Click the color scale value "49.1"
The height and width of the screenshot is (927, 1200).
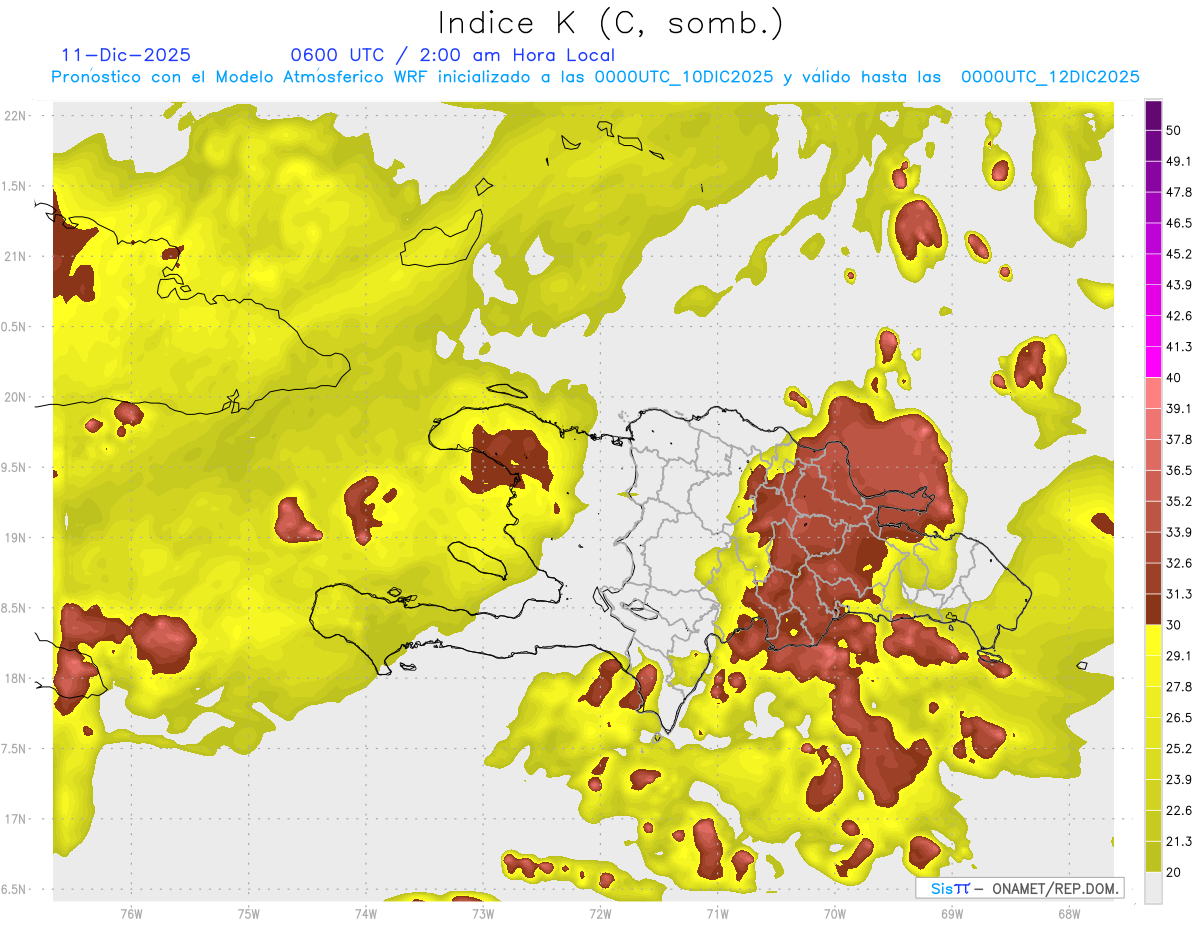(1179, 160)
